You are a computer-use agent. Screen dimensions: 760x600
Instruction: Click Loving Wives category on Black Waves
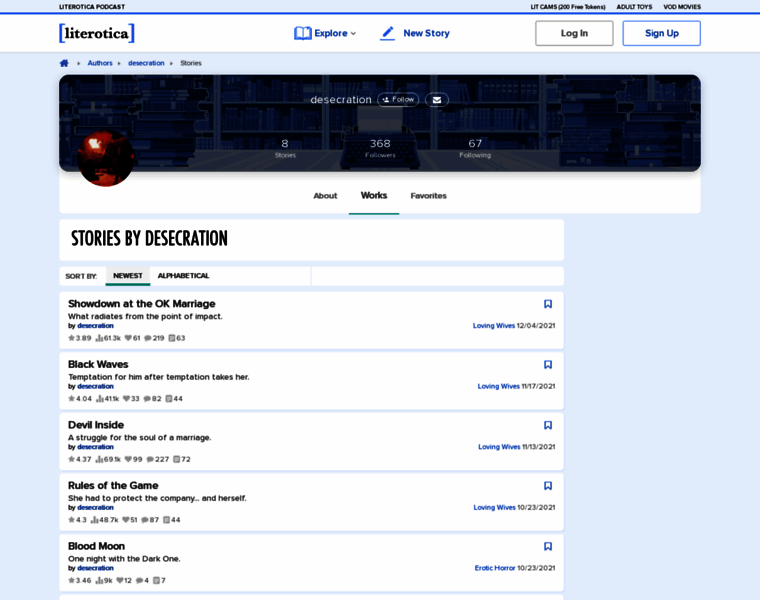[x=499, y=386]
